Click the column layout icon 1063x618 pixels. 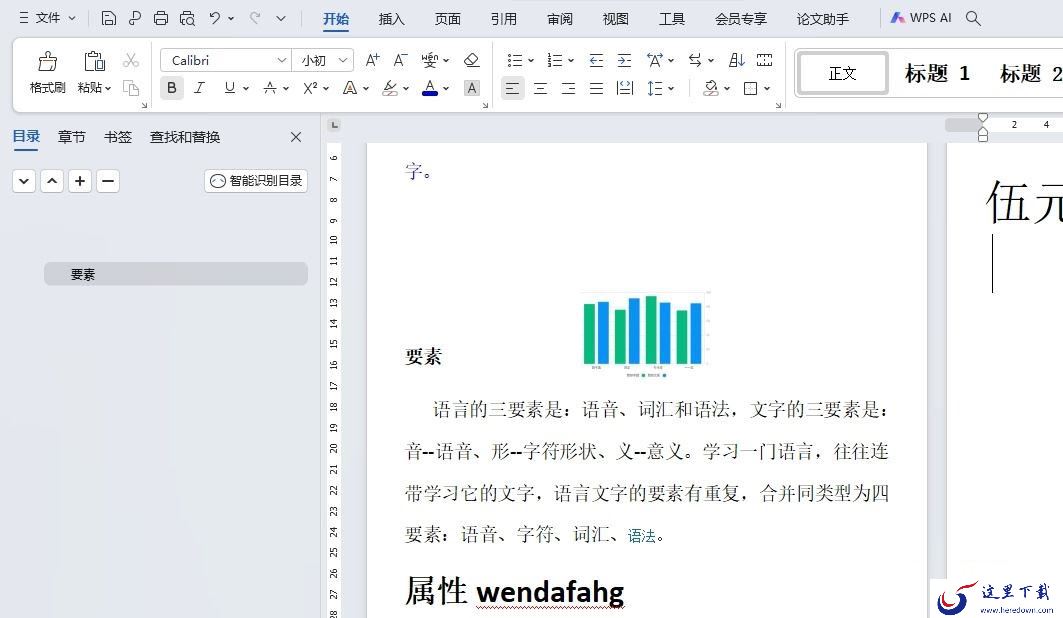(x=765, y=61)
